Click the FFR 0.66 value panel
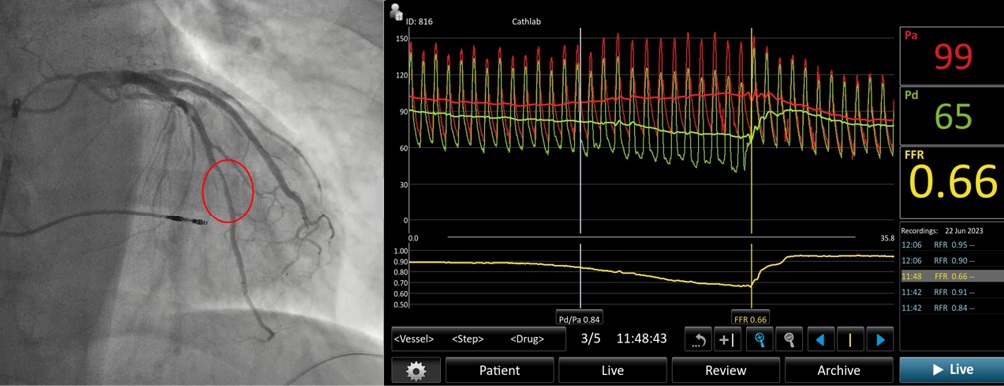The width and height of the screenshot is (1004, 386). click(x=951, y=183)
